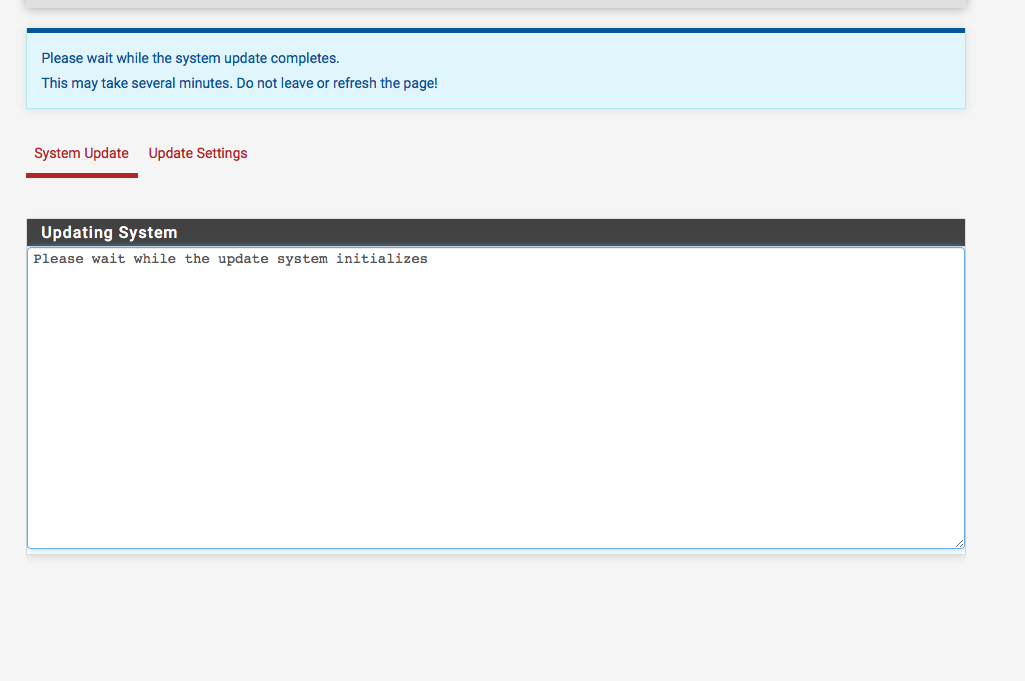This screenshot has height=681, width=1025.
Task: Click the word 'Settings' in the Update Settings tab
Action: click(222, 154)
